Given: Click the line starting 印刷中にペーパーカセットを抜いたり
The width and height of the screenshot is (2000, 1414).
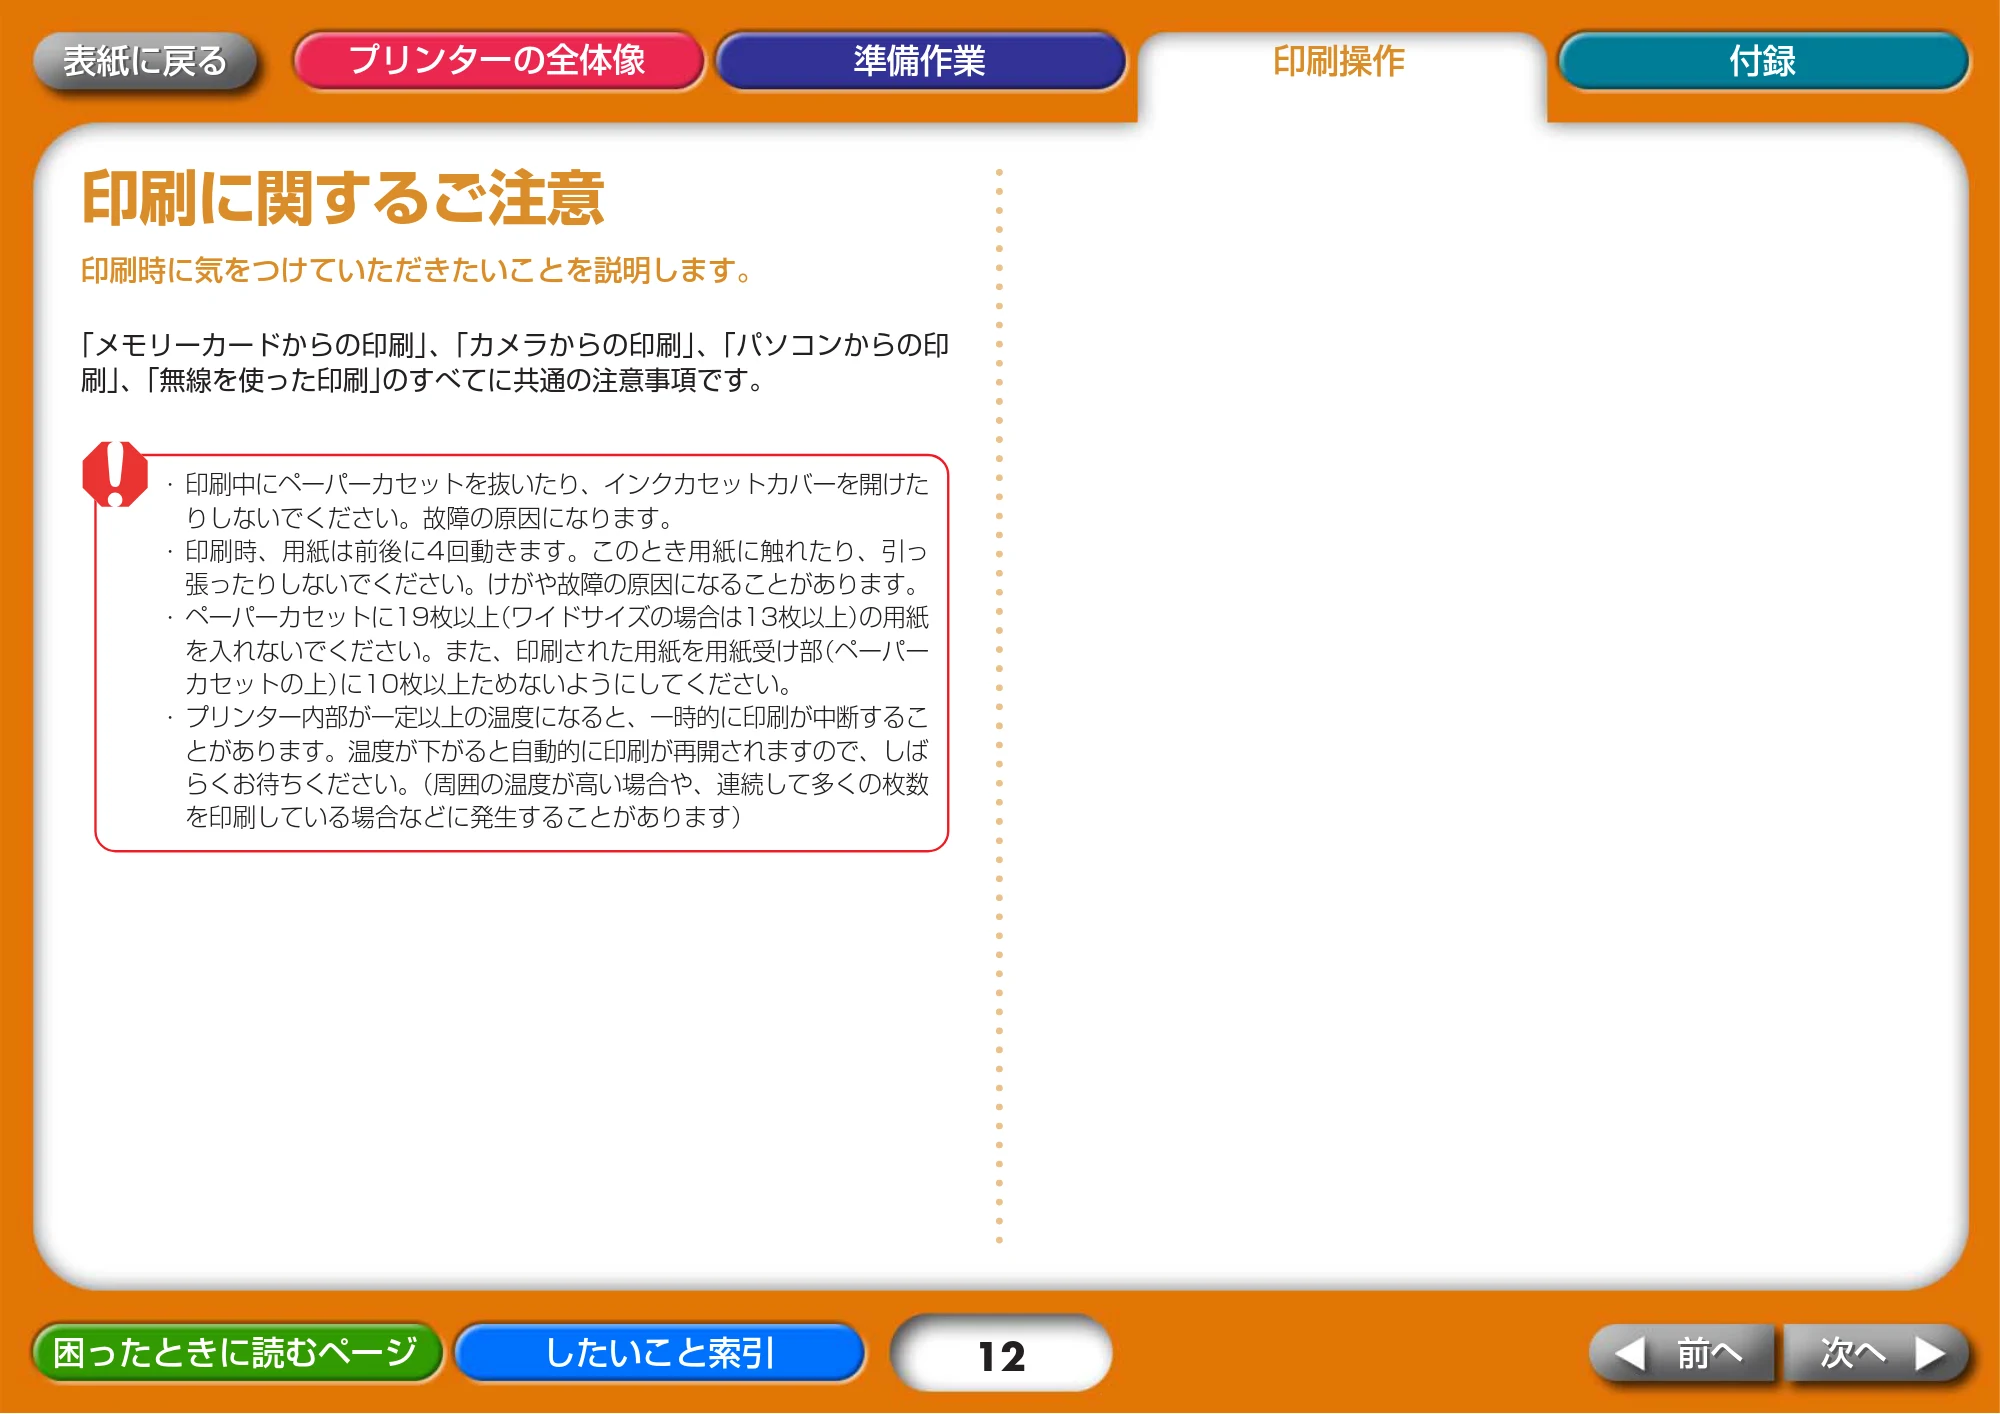Looking at the screenshot, I should point(557,484).
